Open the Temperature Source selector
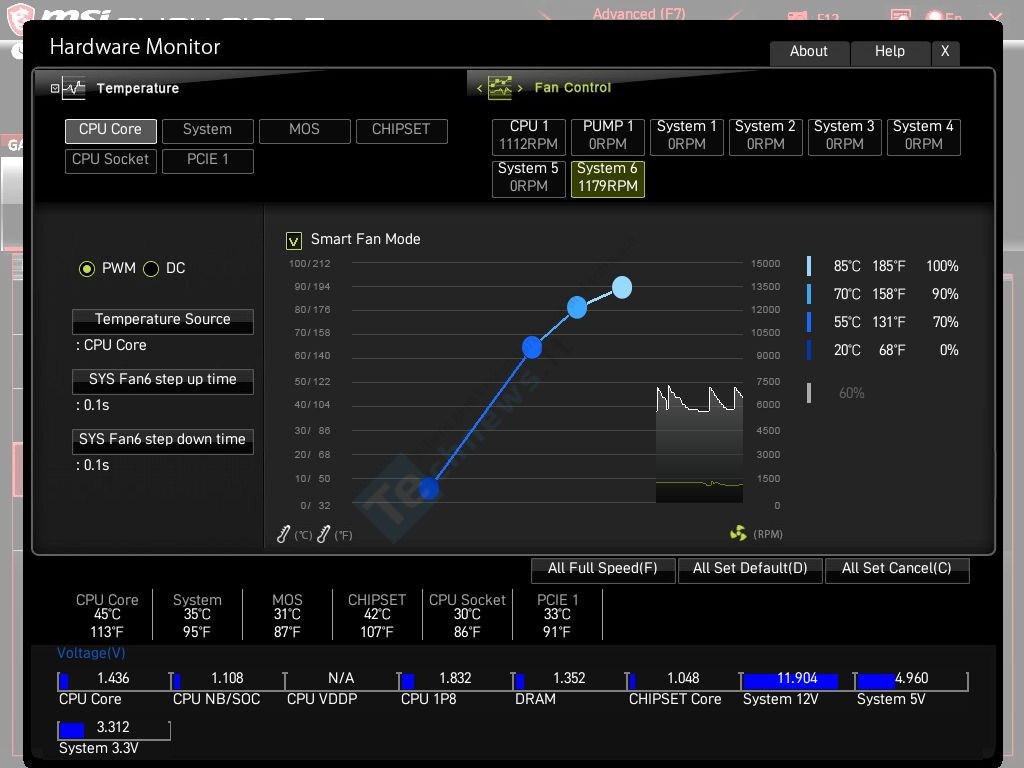 click(x=163, y=321)
